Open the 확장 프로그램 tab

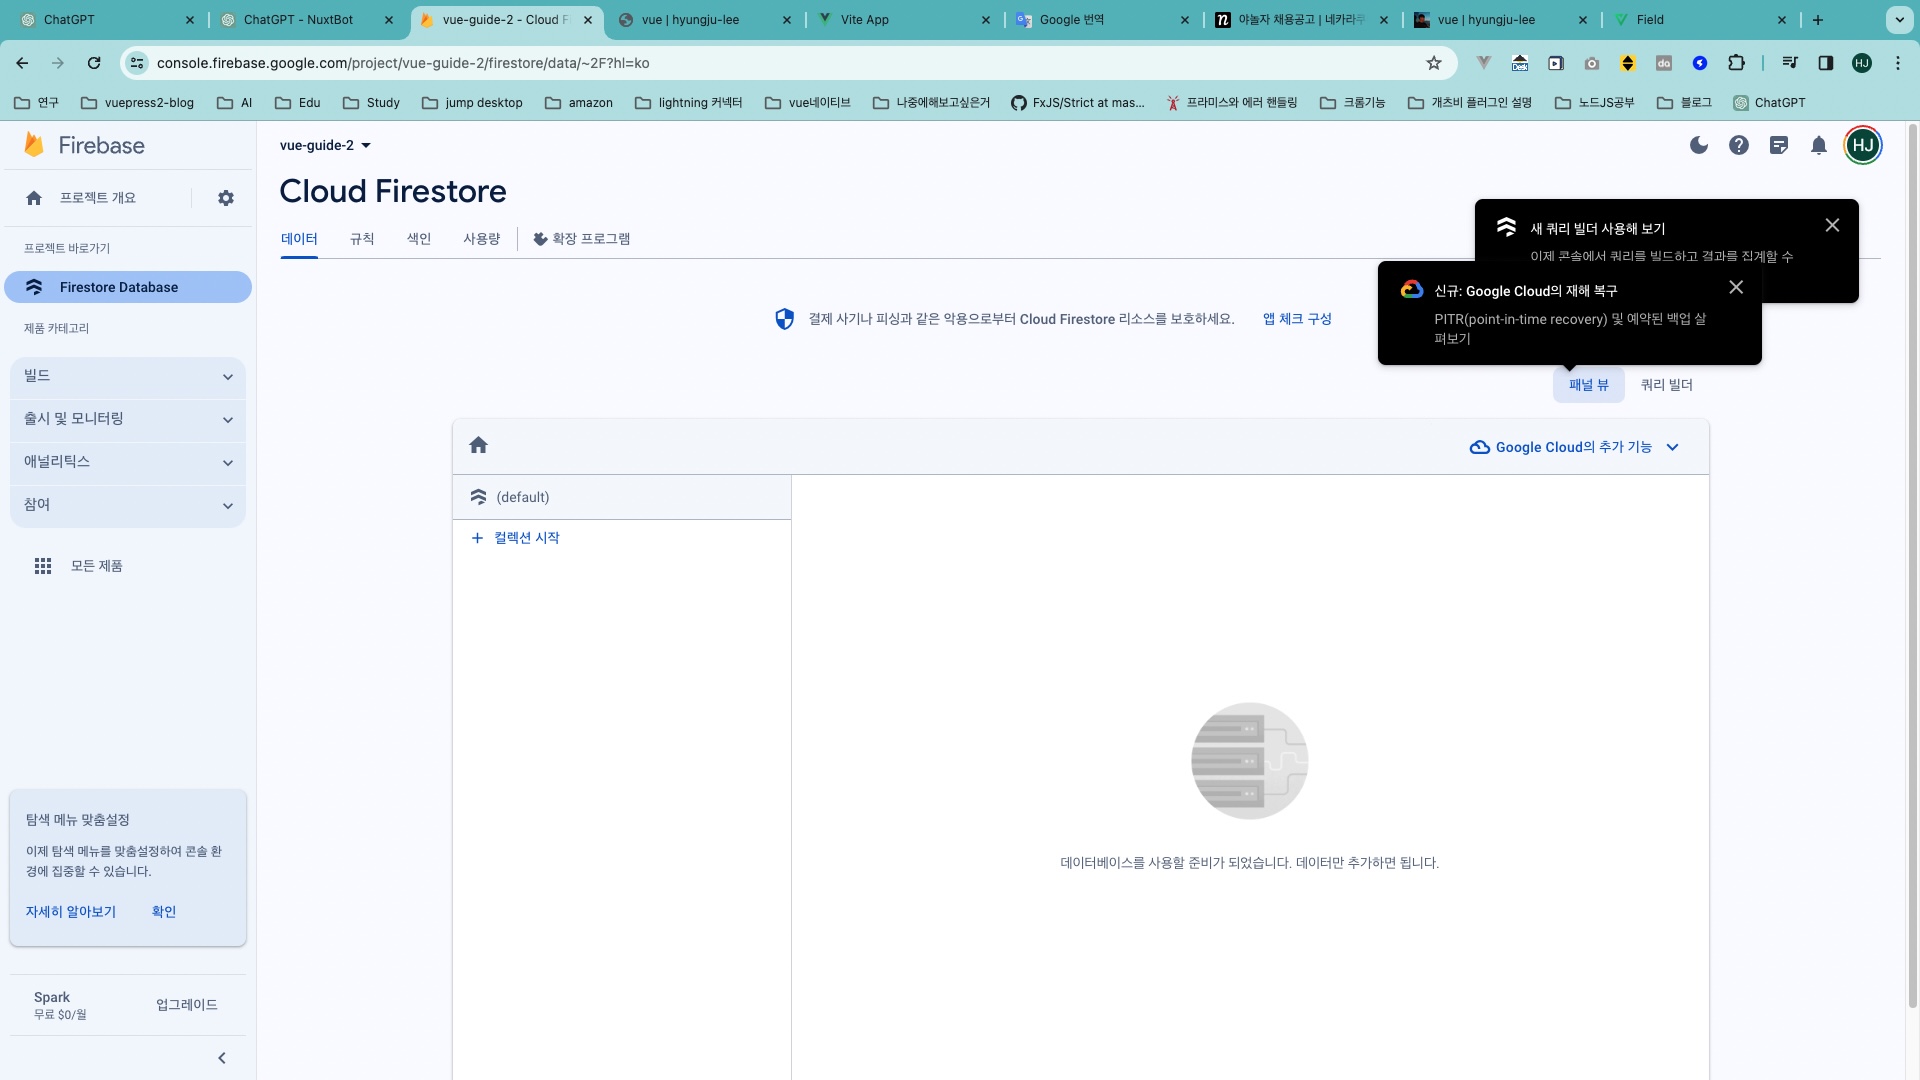point(581,239)
